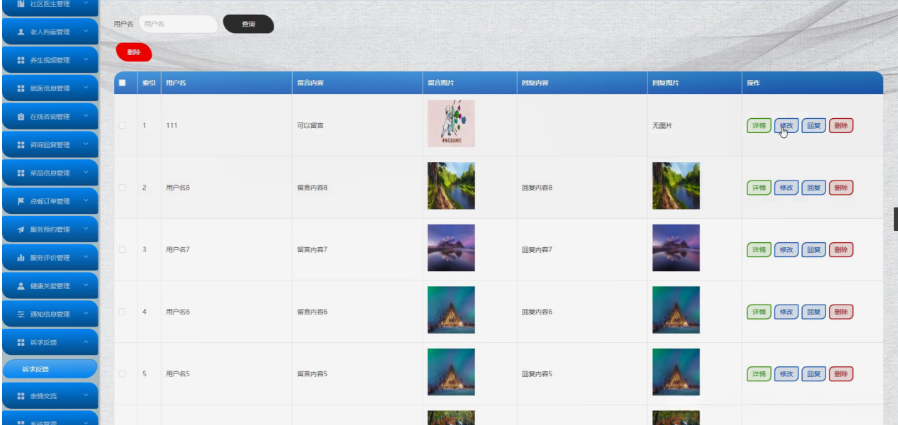This screenshot has height=425, width=898.
Task: Open the 回复图片 thumbnail for 用户名8
Action: pyautogui.click(x=676, y=186)
